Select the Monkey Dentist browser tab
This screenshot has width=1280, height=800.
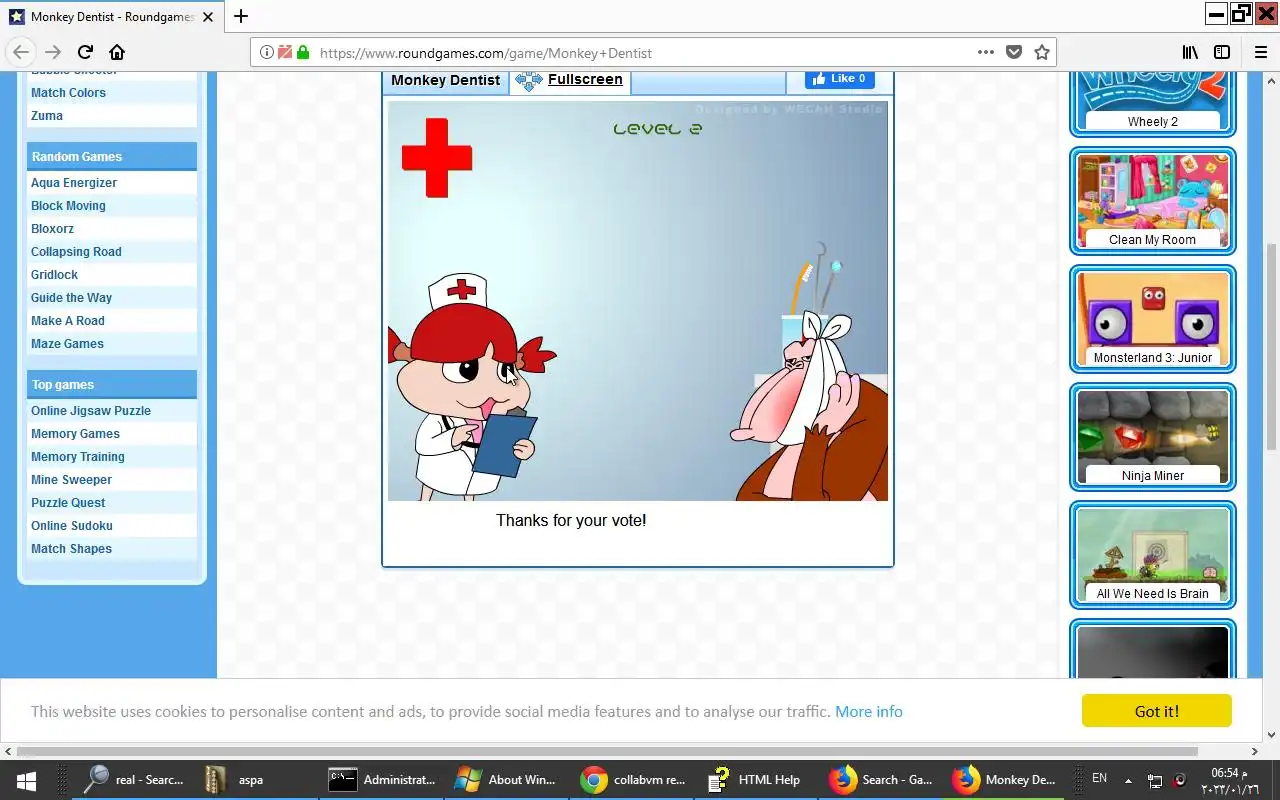tap(110, 16)
